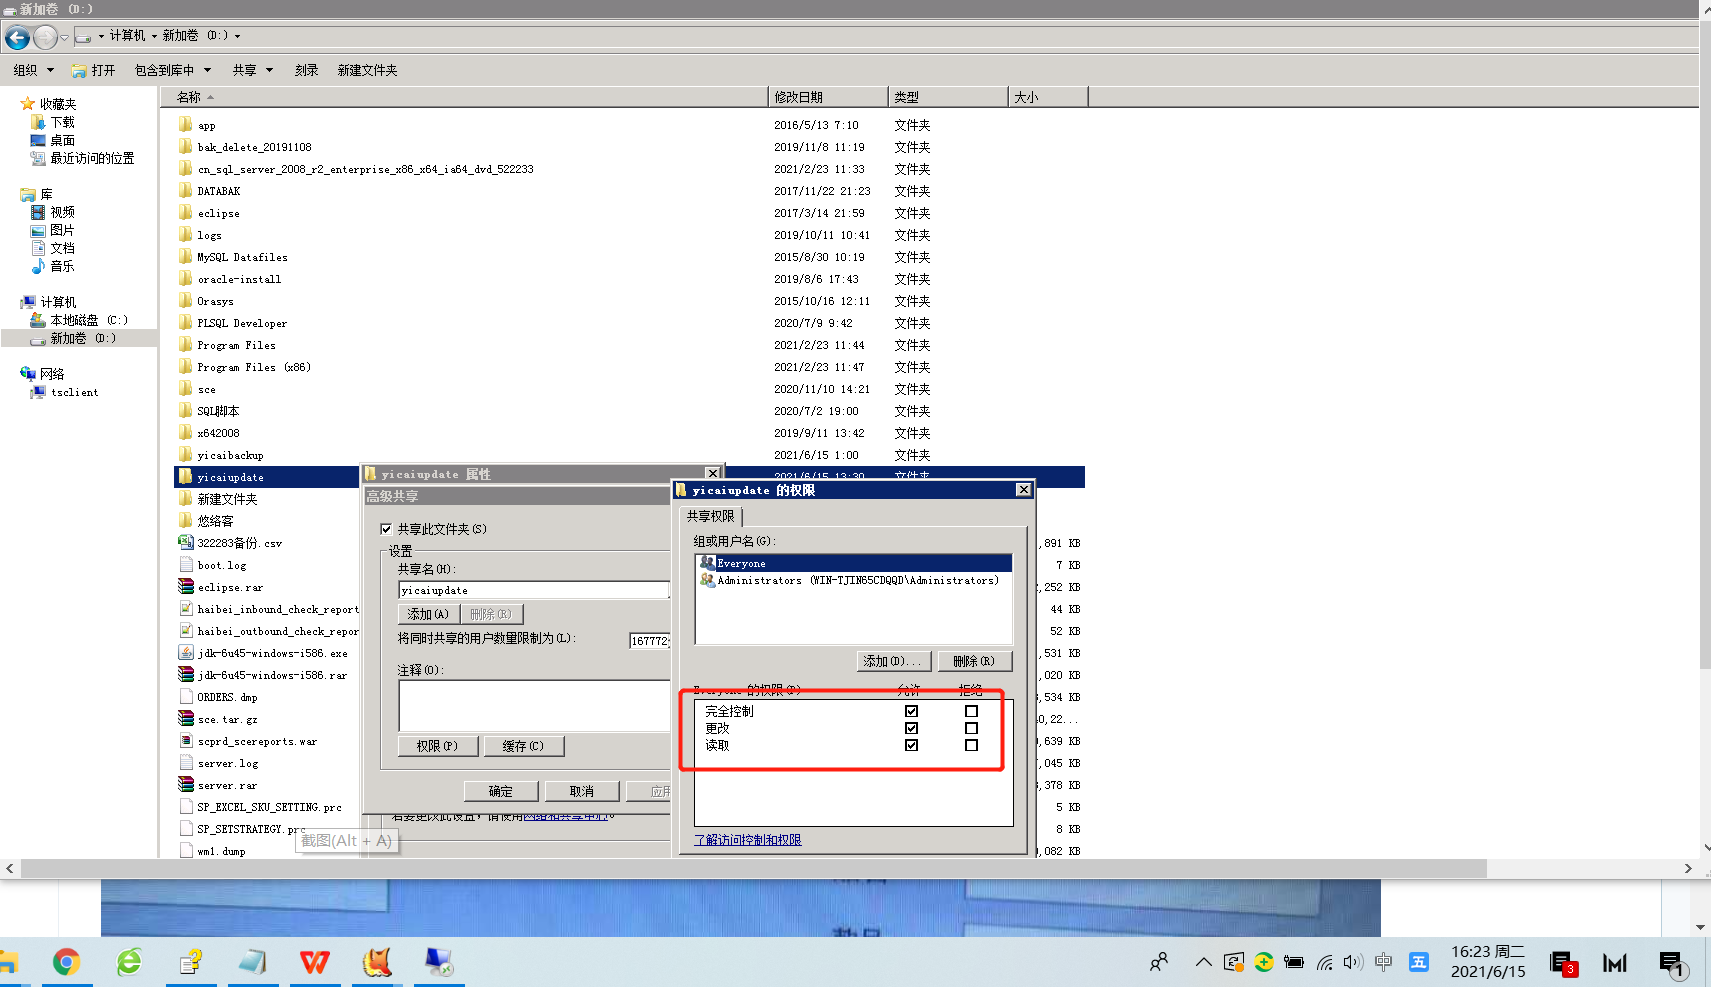
Task: Expand the 组织 dropdown menu
Action: [x=33, y=70]
